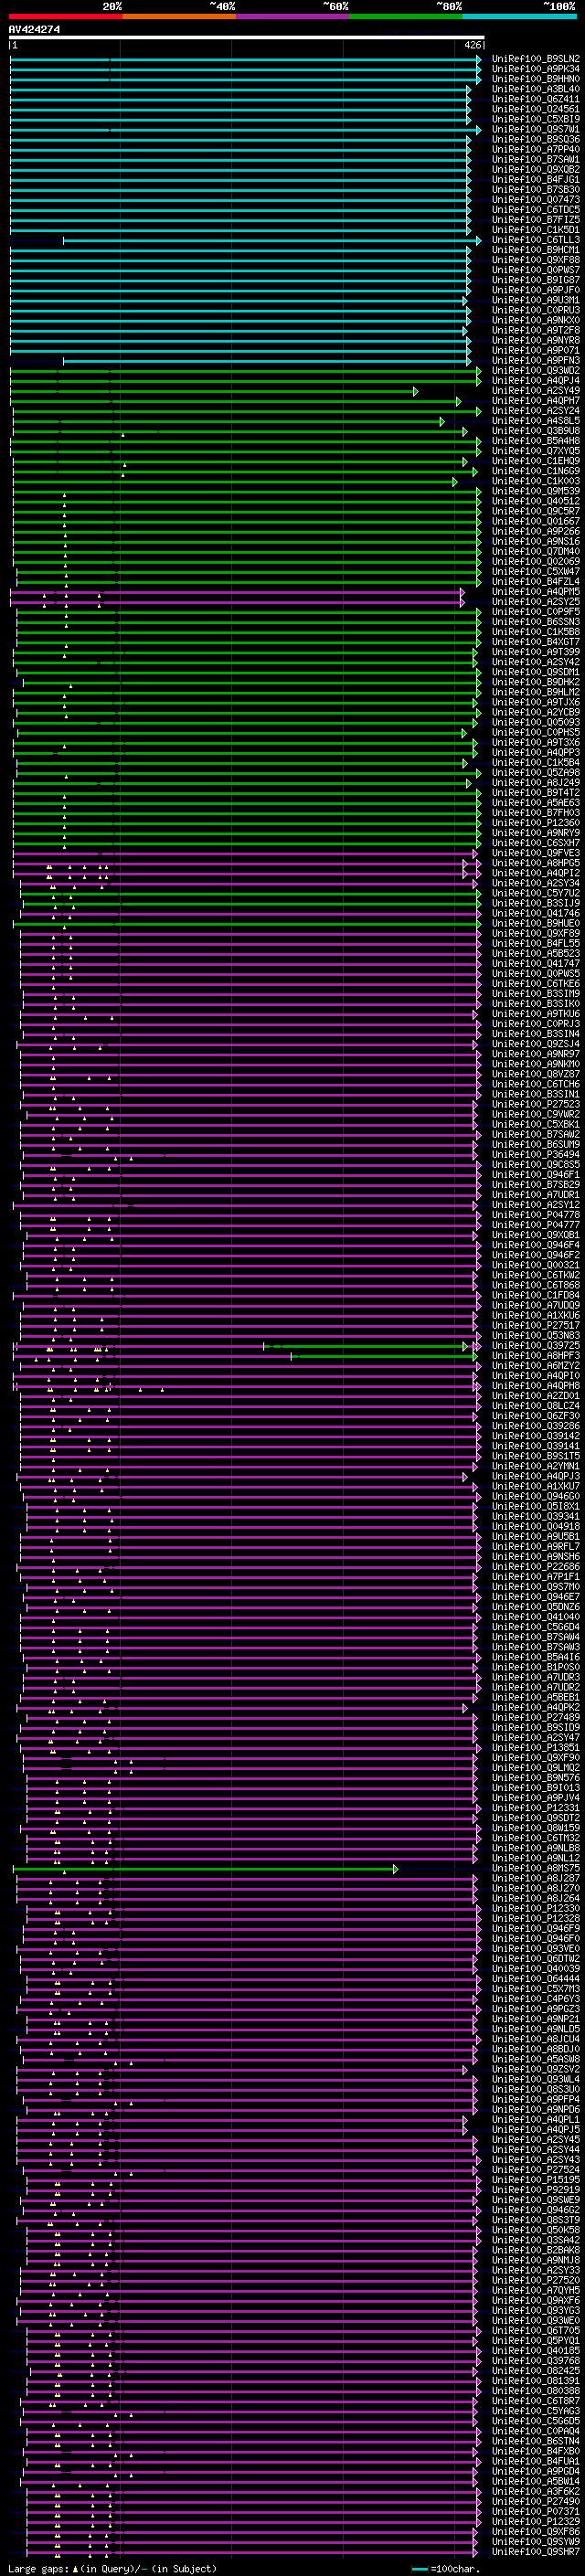Click the orange ~40% identity legend segment
Screen dimensions: 585x2576
[x=178, y=16]
